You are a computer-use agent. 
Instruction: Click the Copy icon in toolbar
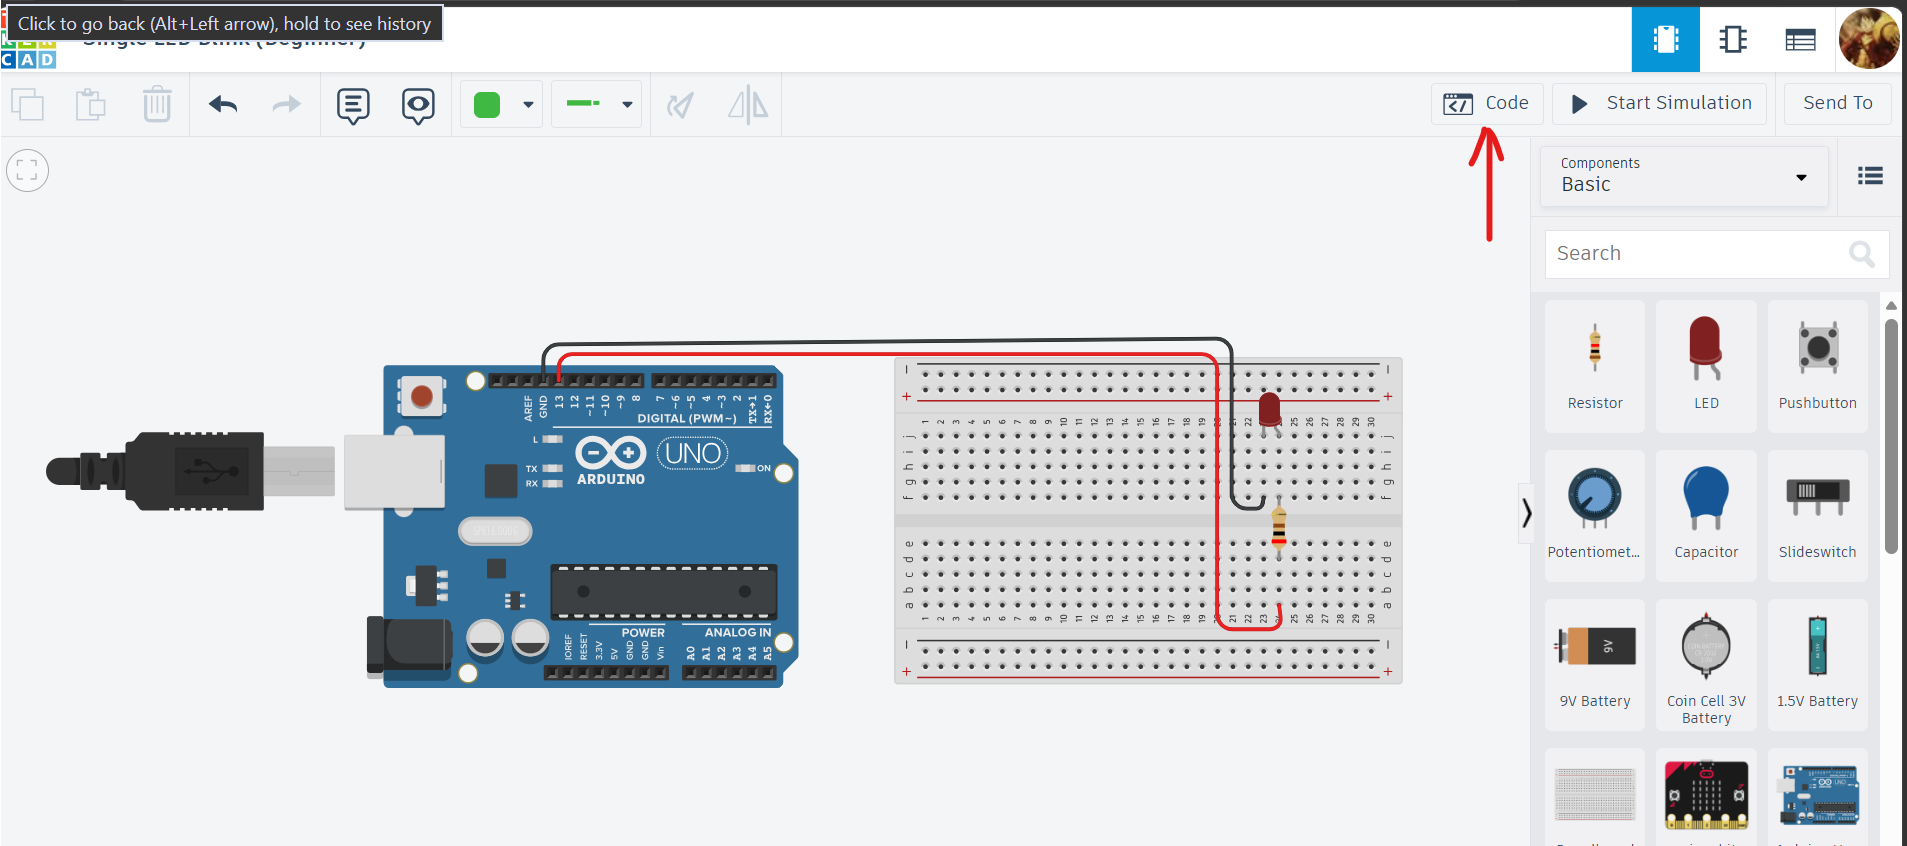pyautogui.click(x=28, y=104)
